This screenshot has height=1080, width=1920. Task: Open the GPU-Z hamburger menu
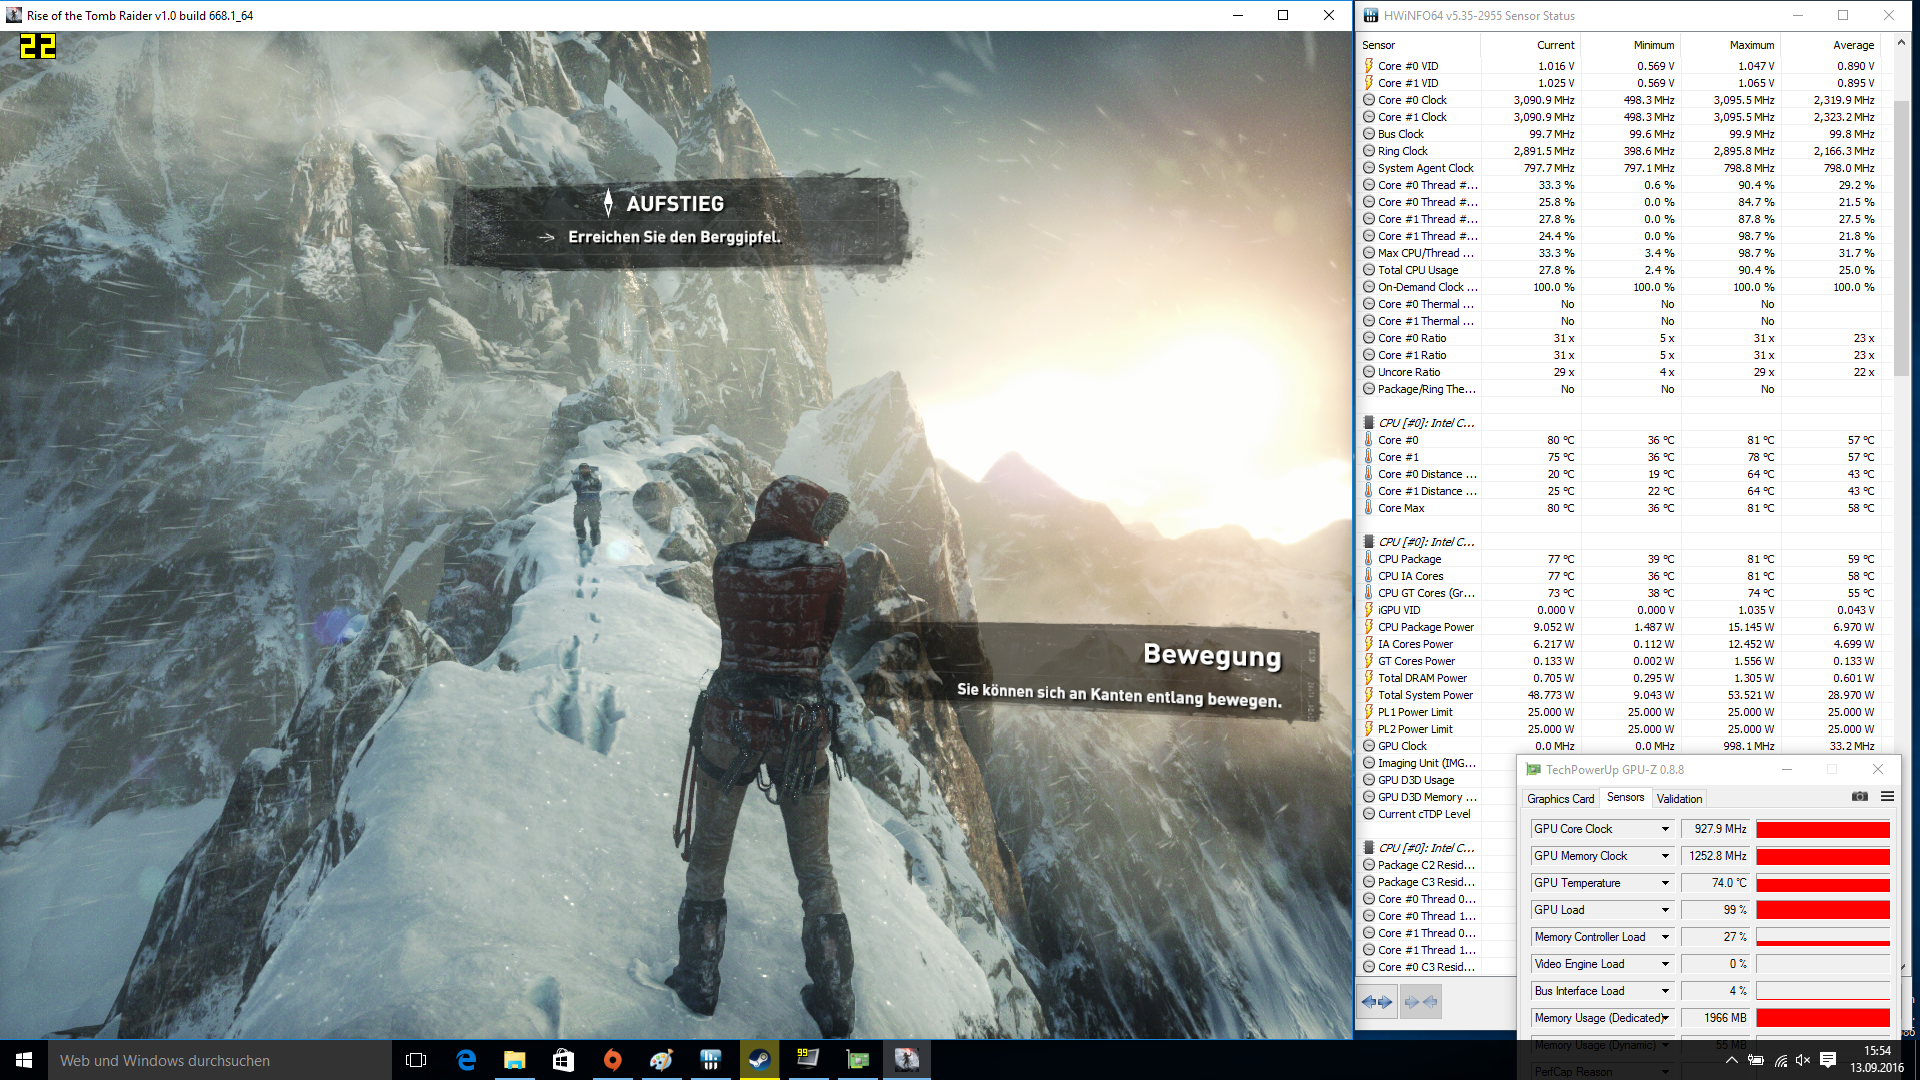(x=1887, y=797)
